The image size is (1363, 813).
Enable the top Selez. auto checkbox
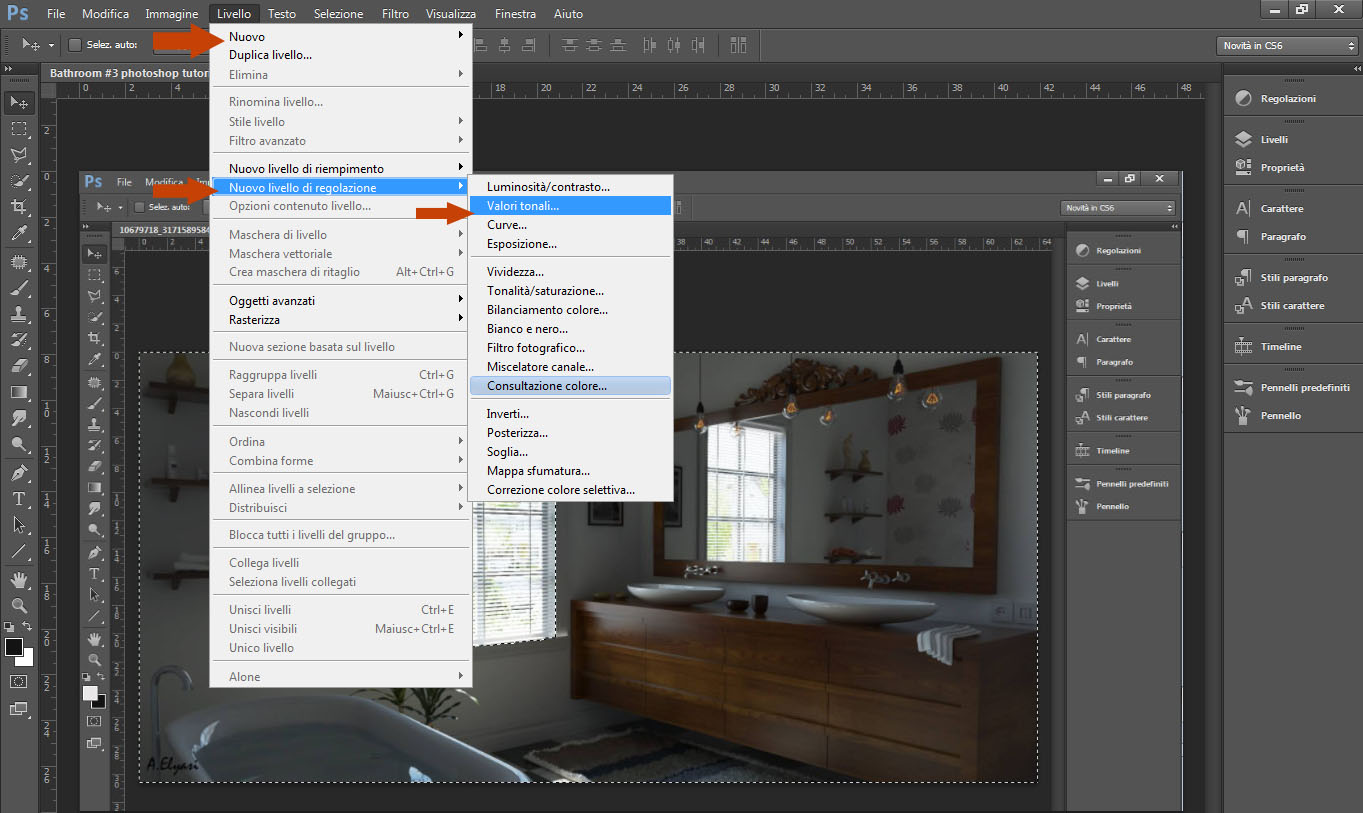pyautogui.click(x=75, y=45)
